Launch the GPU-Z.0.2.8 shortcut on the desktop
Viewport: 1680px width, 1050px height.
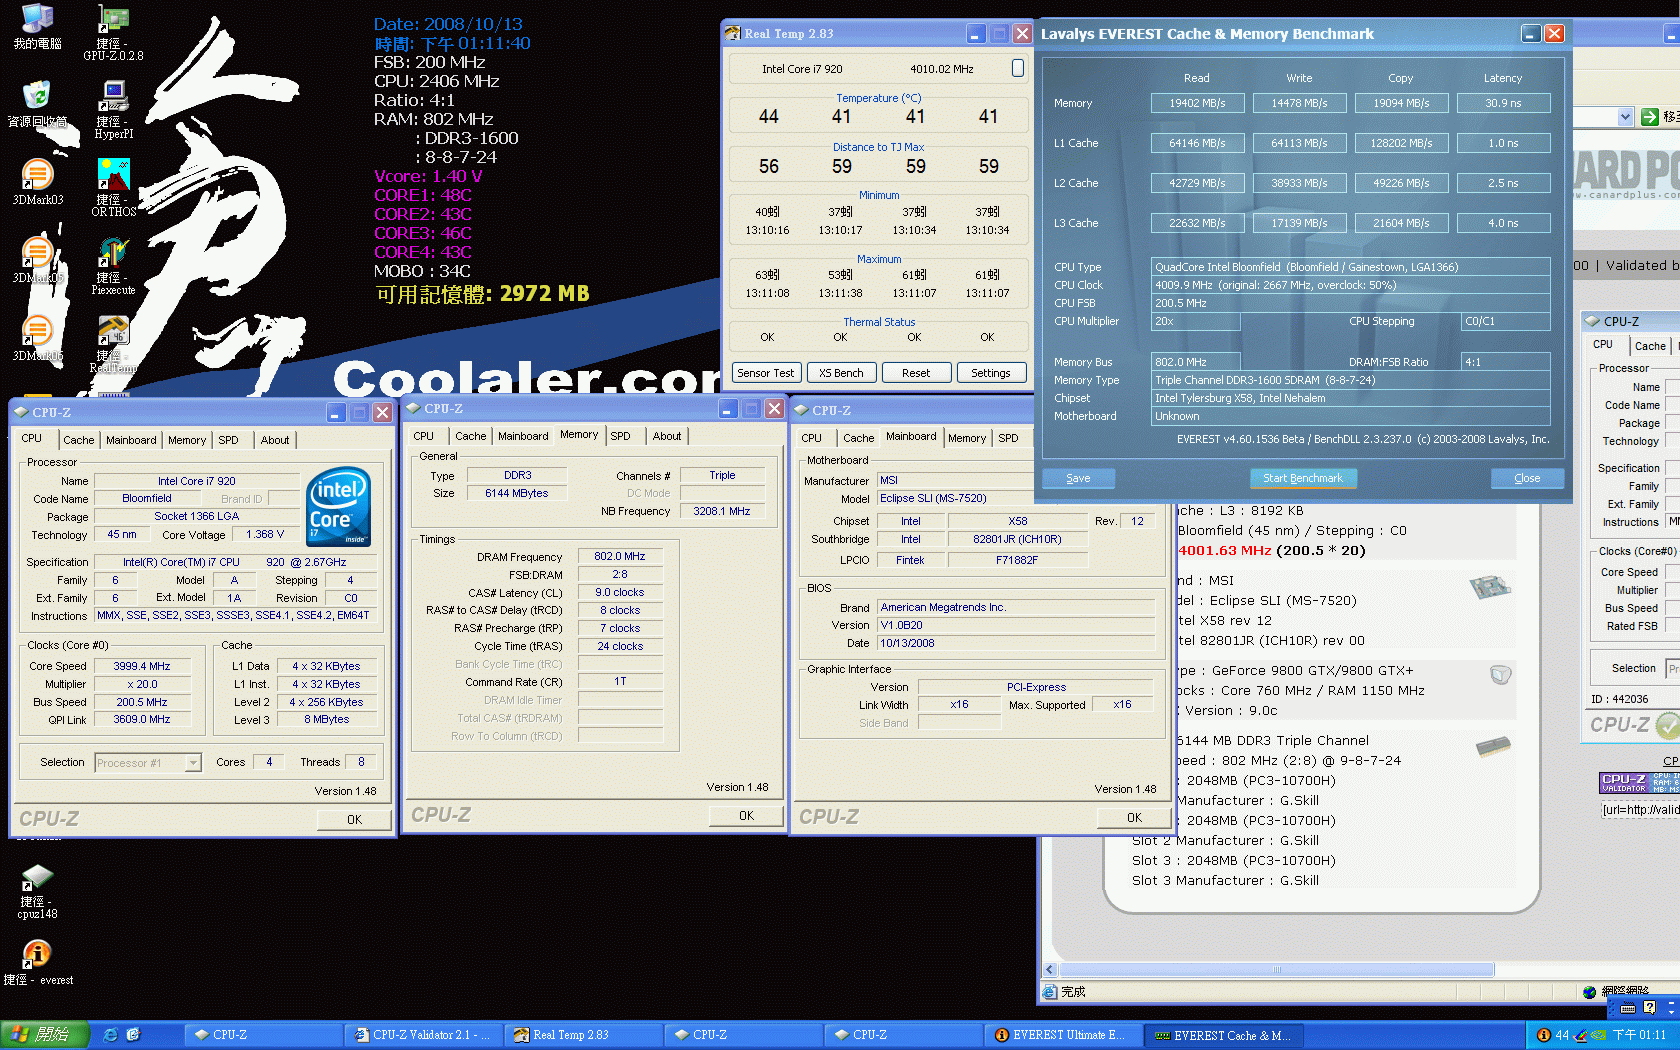[113, 33]
